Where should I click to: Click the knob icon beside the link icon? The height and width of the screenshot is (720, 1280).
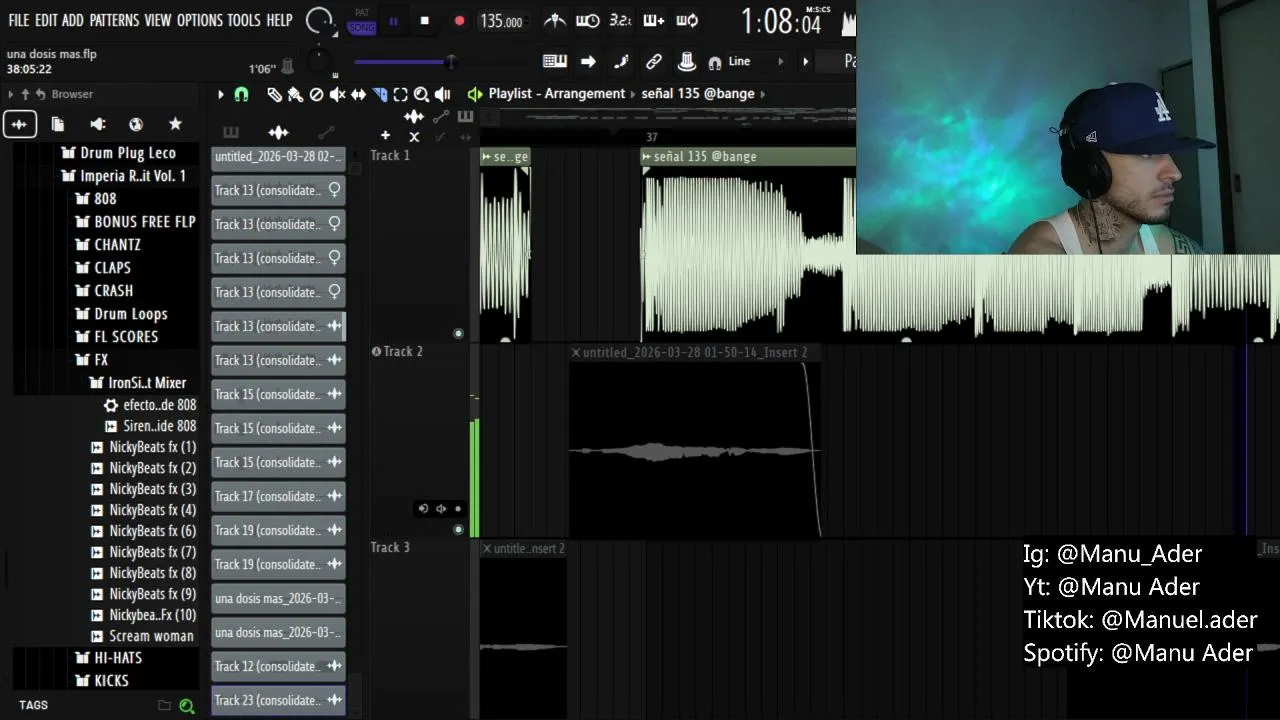point(687,62)
